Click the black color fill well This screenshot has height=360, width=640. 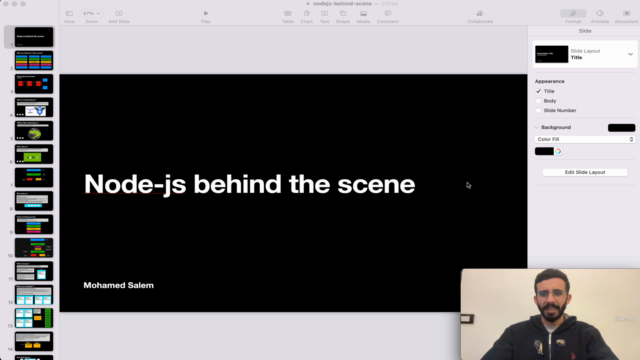point(544,151)
